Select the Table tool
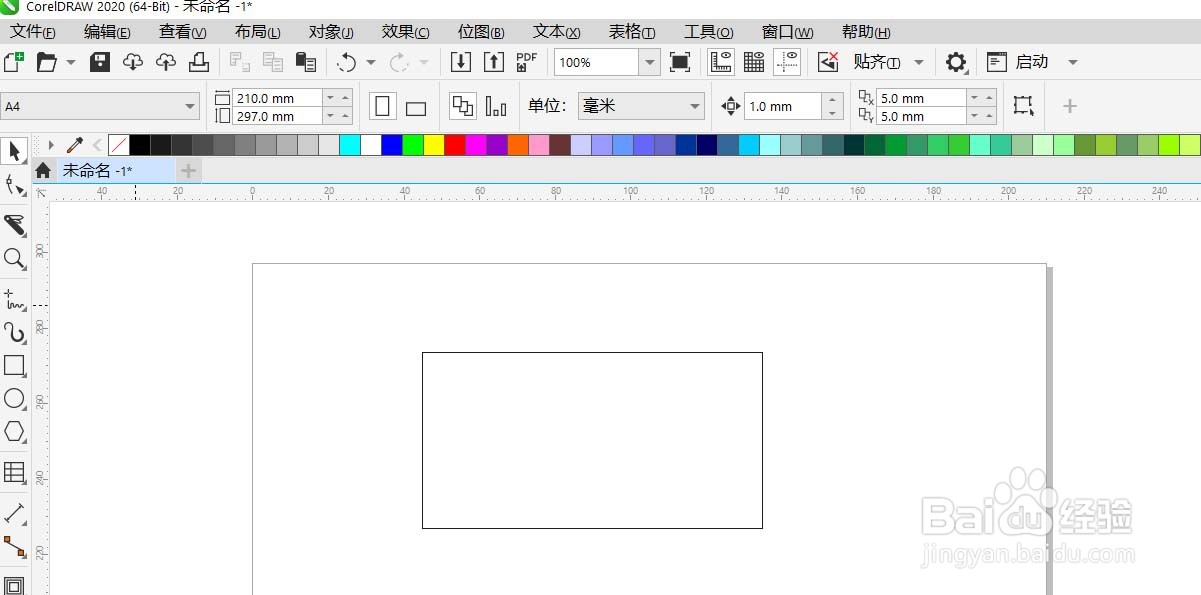 [x=14, y=471]
